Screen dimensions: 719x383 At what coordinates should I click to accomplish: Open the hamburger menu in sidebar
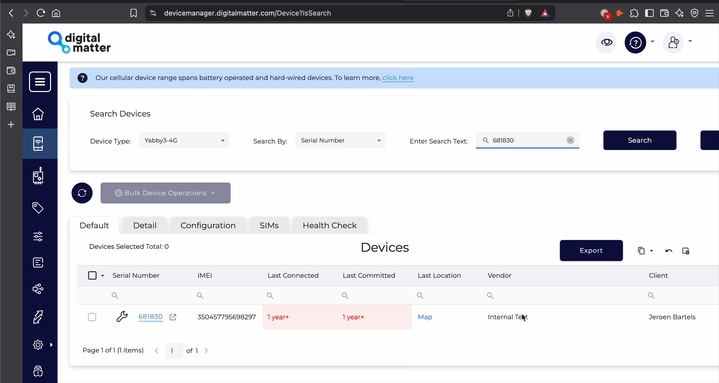40,82
